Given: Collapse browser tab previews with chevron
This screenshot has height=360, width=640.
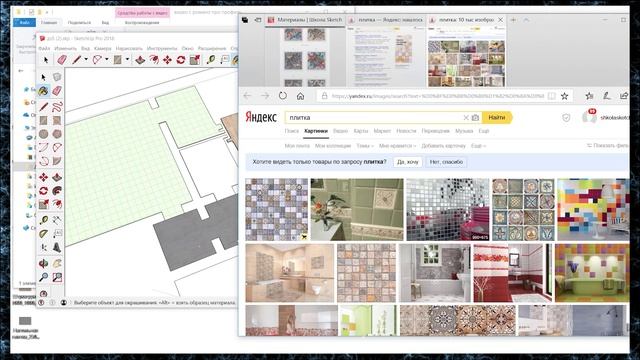Looking at the screenshot, I should 526,20.
